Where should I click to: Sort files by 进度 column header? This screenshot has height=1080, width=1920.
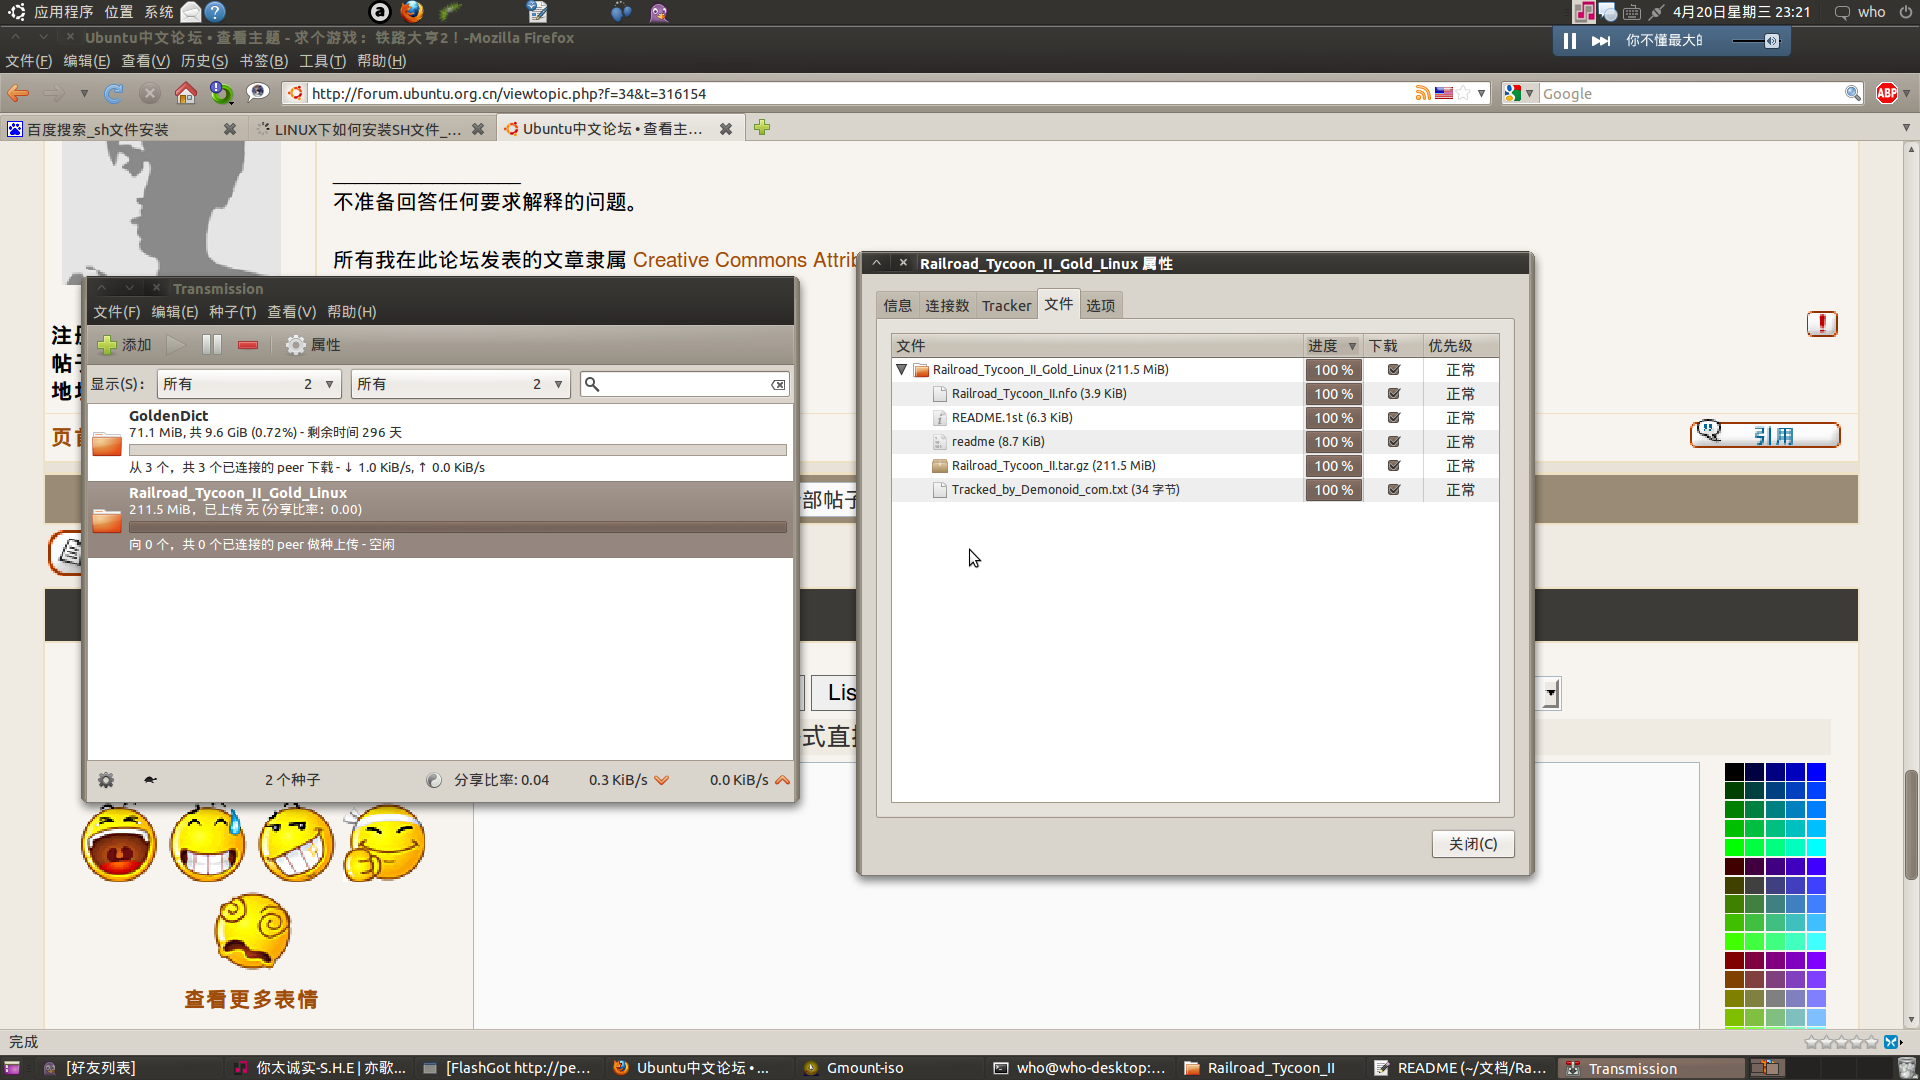(1333, 346)
